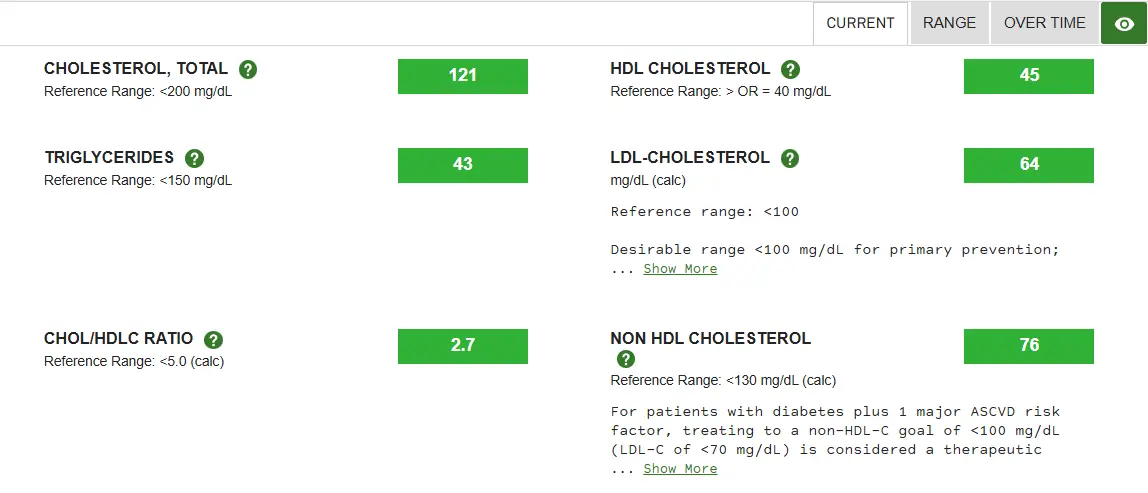Viewport: 1148px width, 493px height.
Task: Expand Show More under Non HDL Cholesterol
Action: pos(680,469)
